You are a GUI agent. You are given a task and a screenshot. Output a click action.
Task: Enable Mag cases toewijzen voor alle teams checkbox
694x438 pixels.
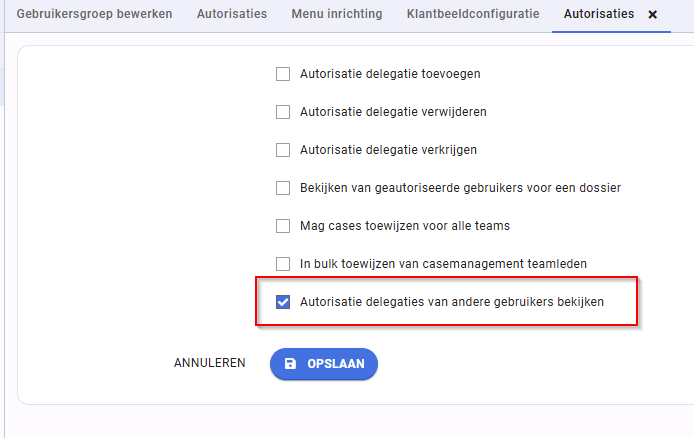coord(283,226)
